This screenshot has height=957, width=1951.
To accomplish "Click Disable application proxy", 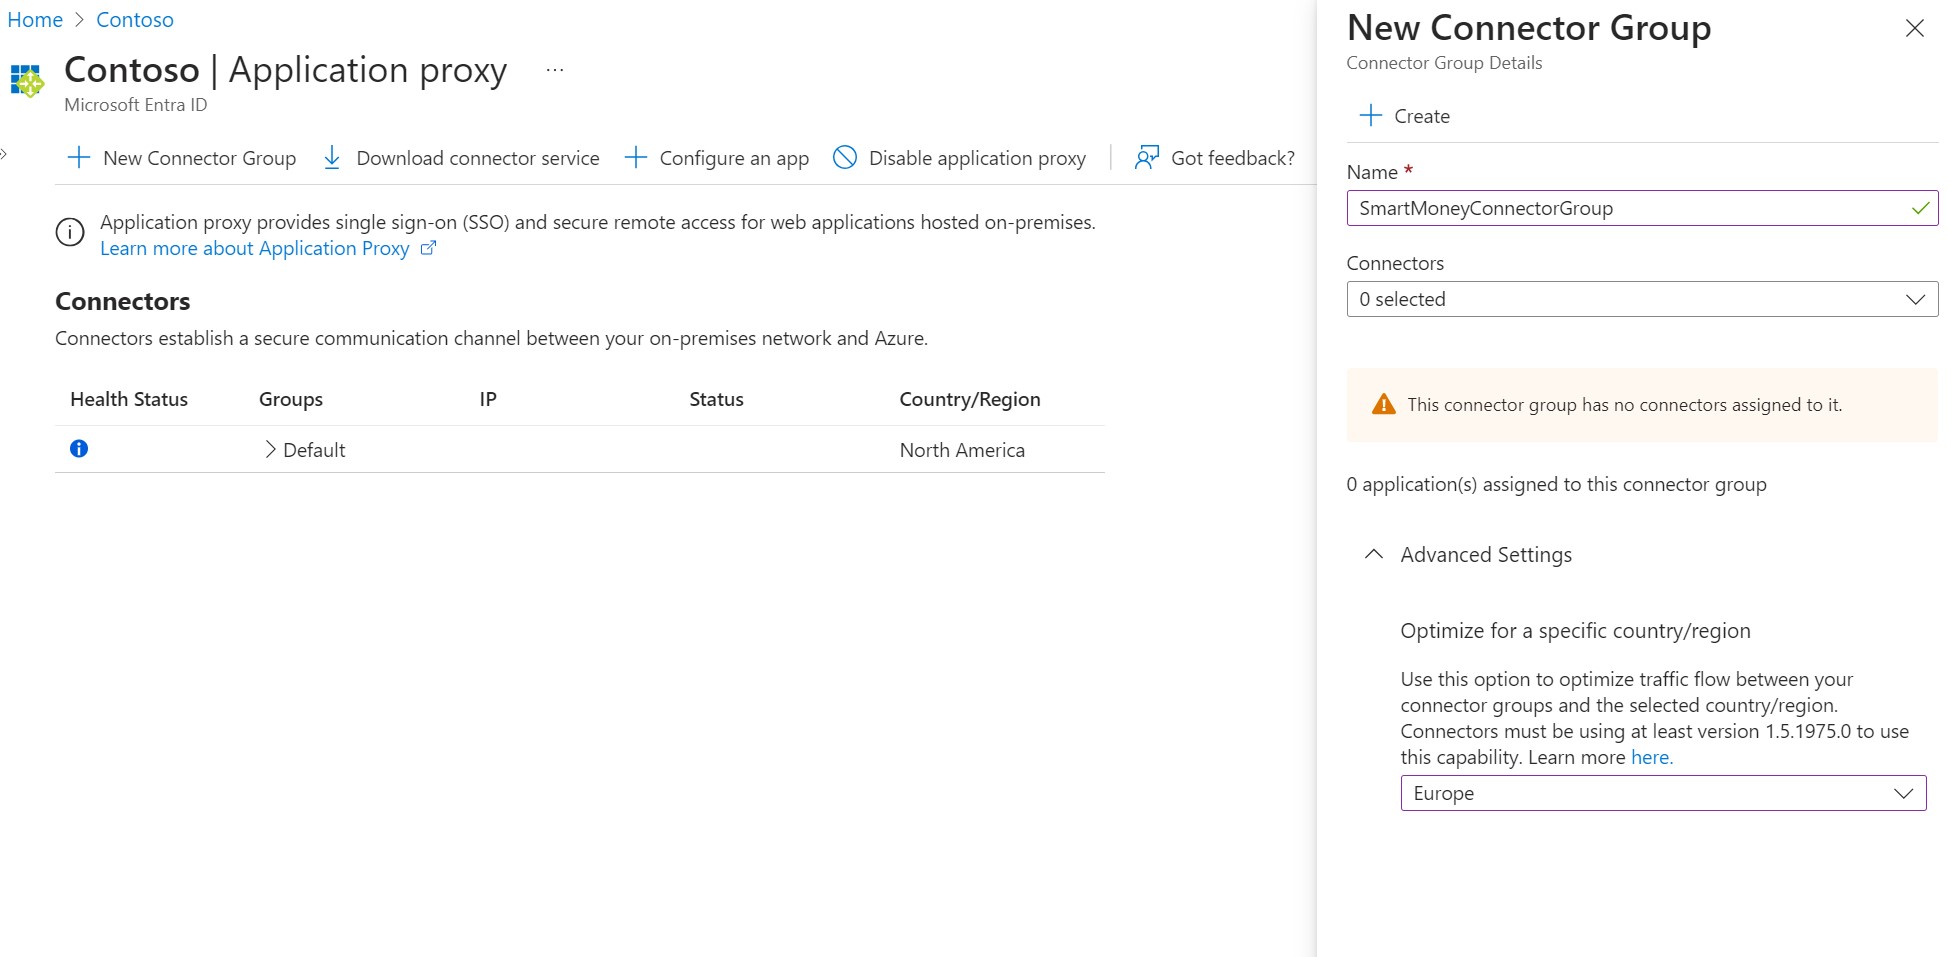I will tap(959, 158).
